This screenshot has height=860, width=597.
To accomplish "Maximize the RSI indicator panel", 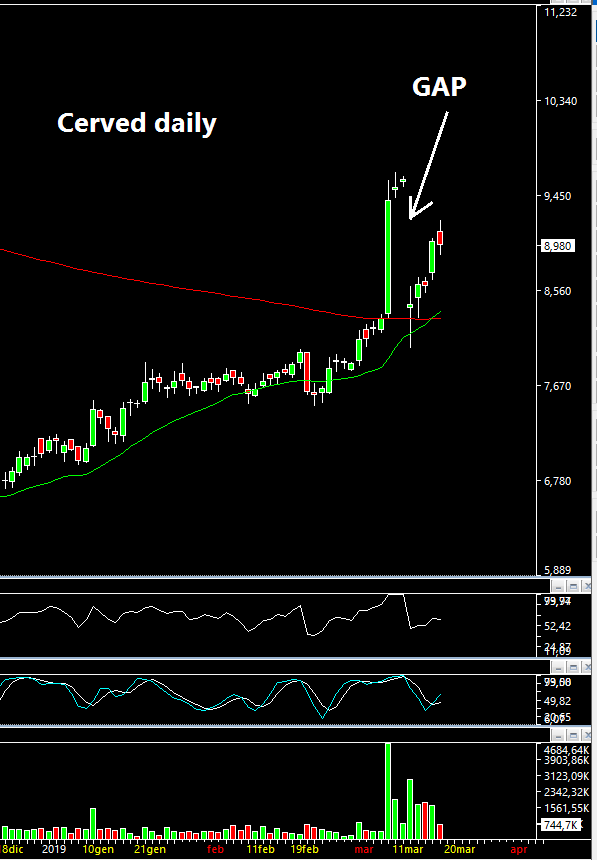I will pyautogui.click(x=573, y=585).
